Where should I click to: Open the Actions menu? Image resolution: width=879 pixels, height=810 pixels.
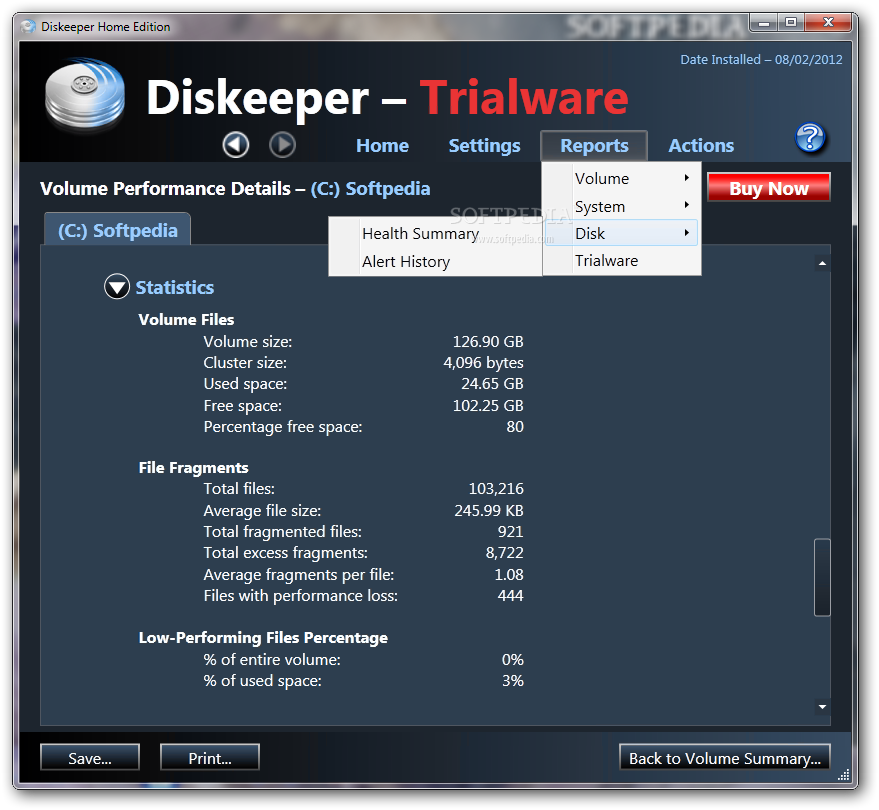point(701,146)
